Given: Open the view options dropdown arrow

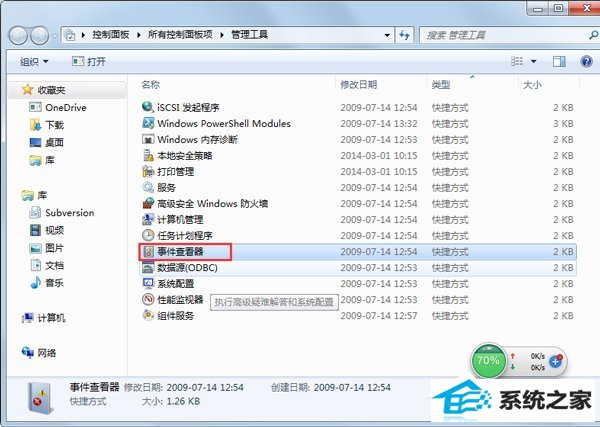Looking at the screenshot, I should [533, 62].
